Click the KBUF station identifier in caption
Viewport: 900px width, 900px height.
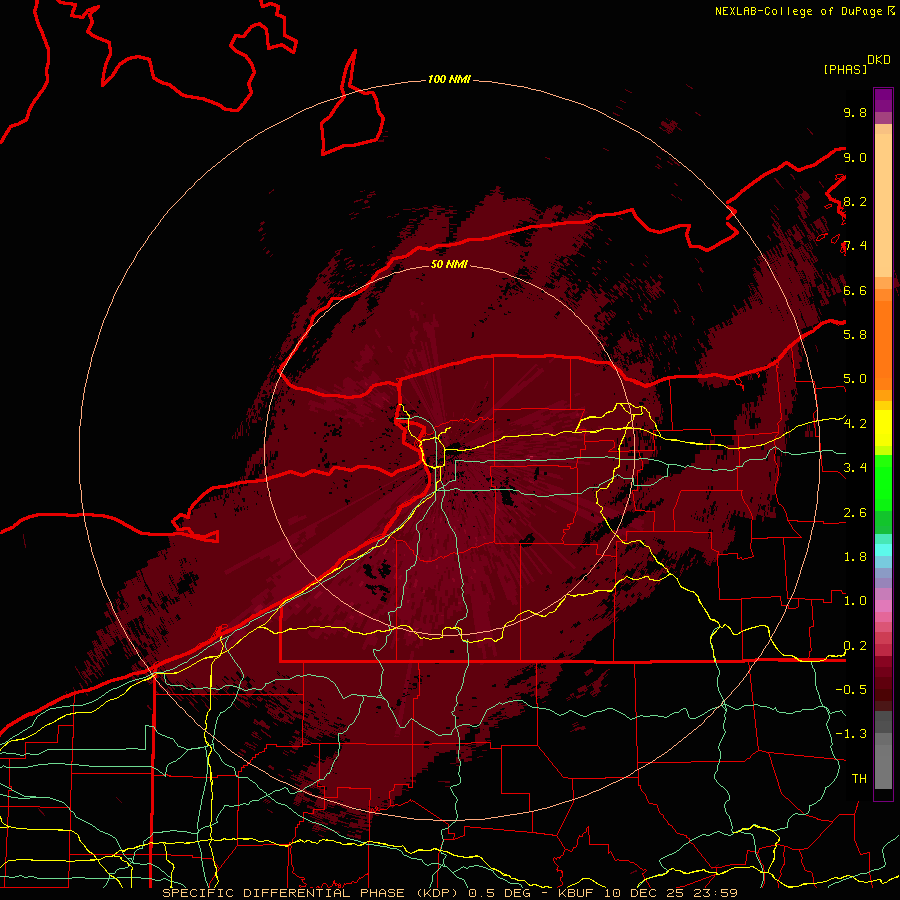pos(578,893)
